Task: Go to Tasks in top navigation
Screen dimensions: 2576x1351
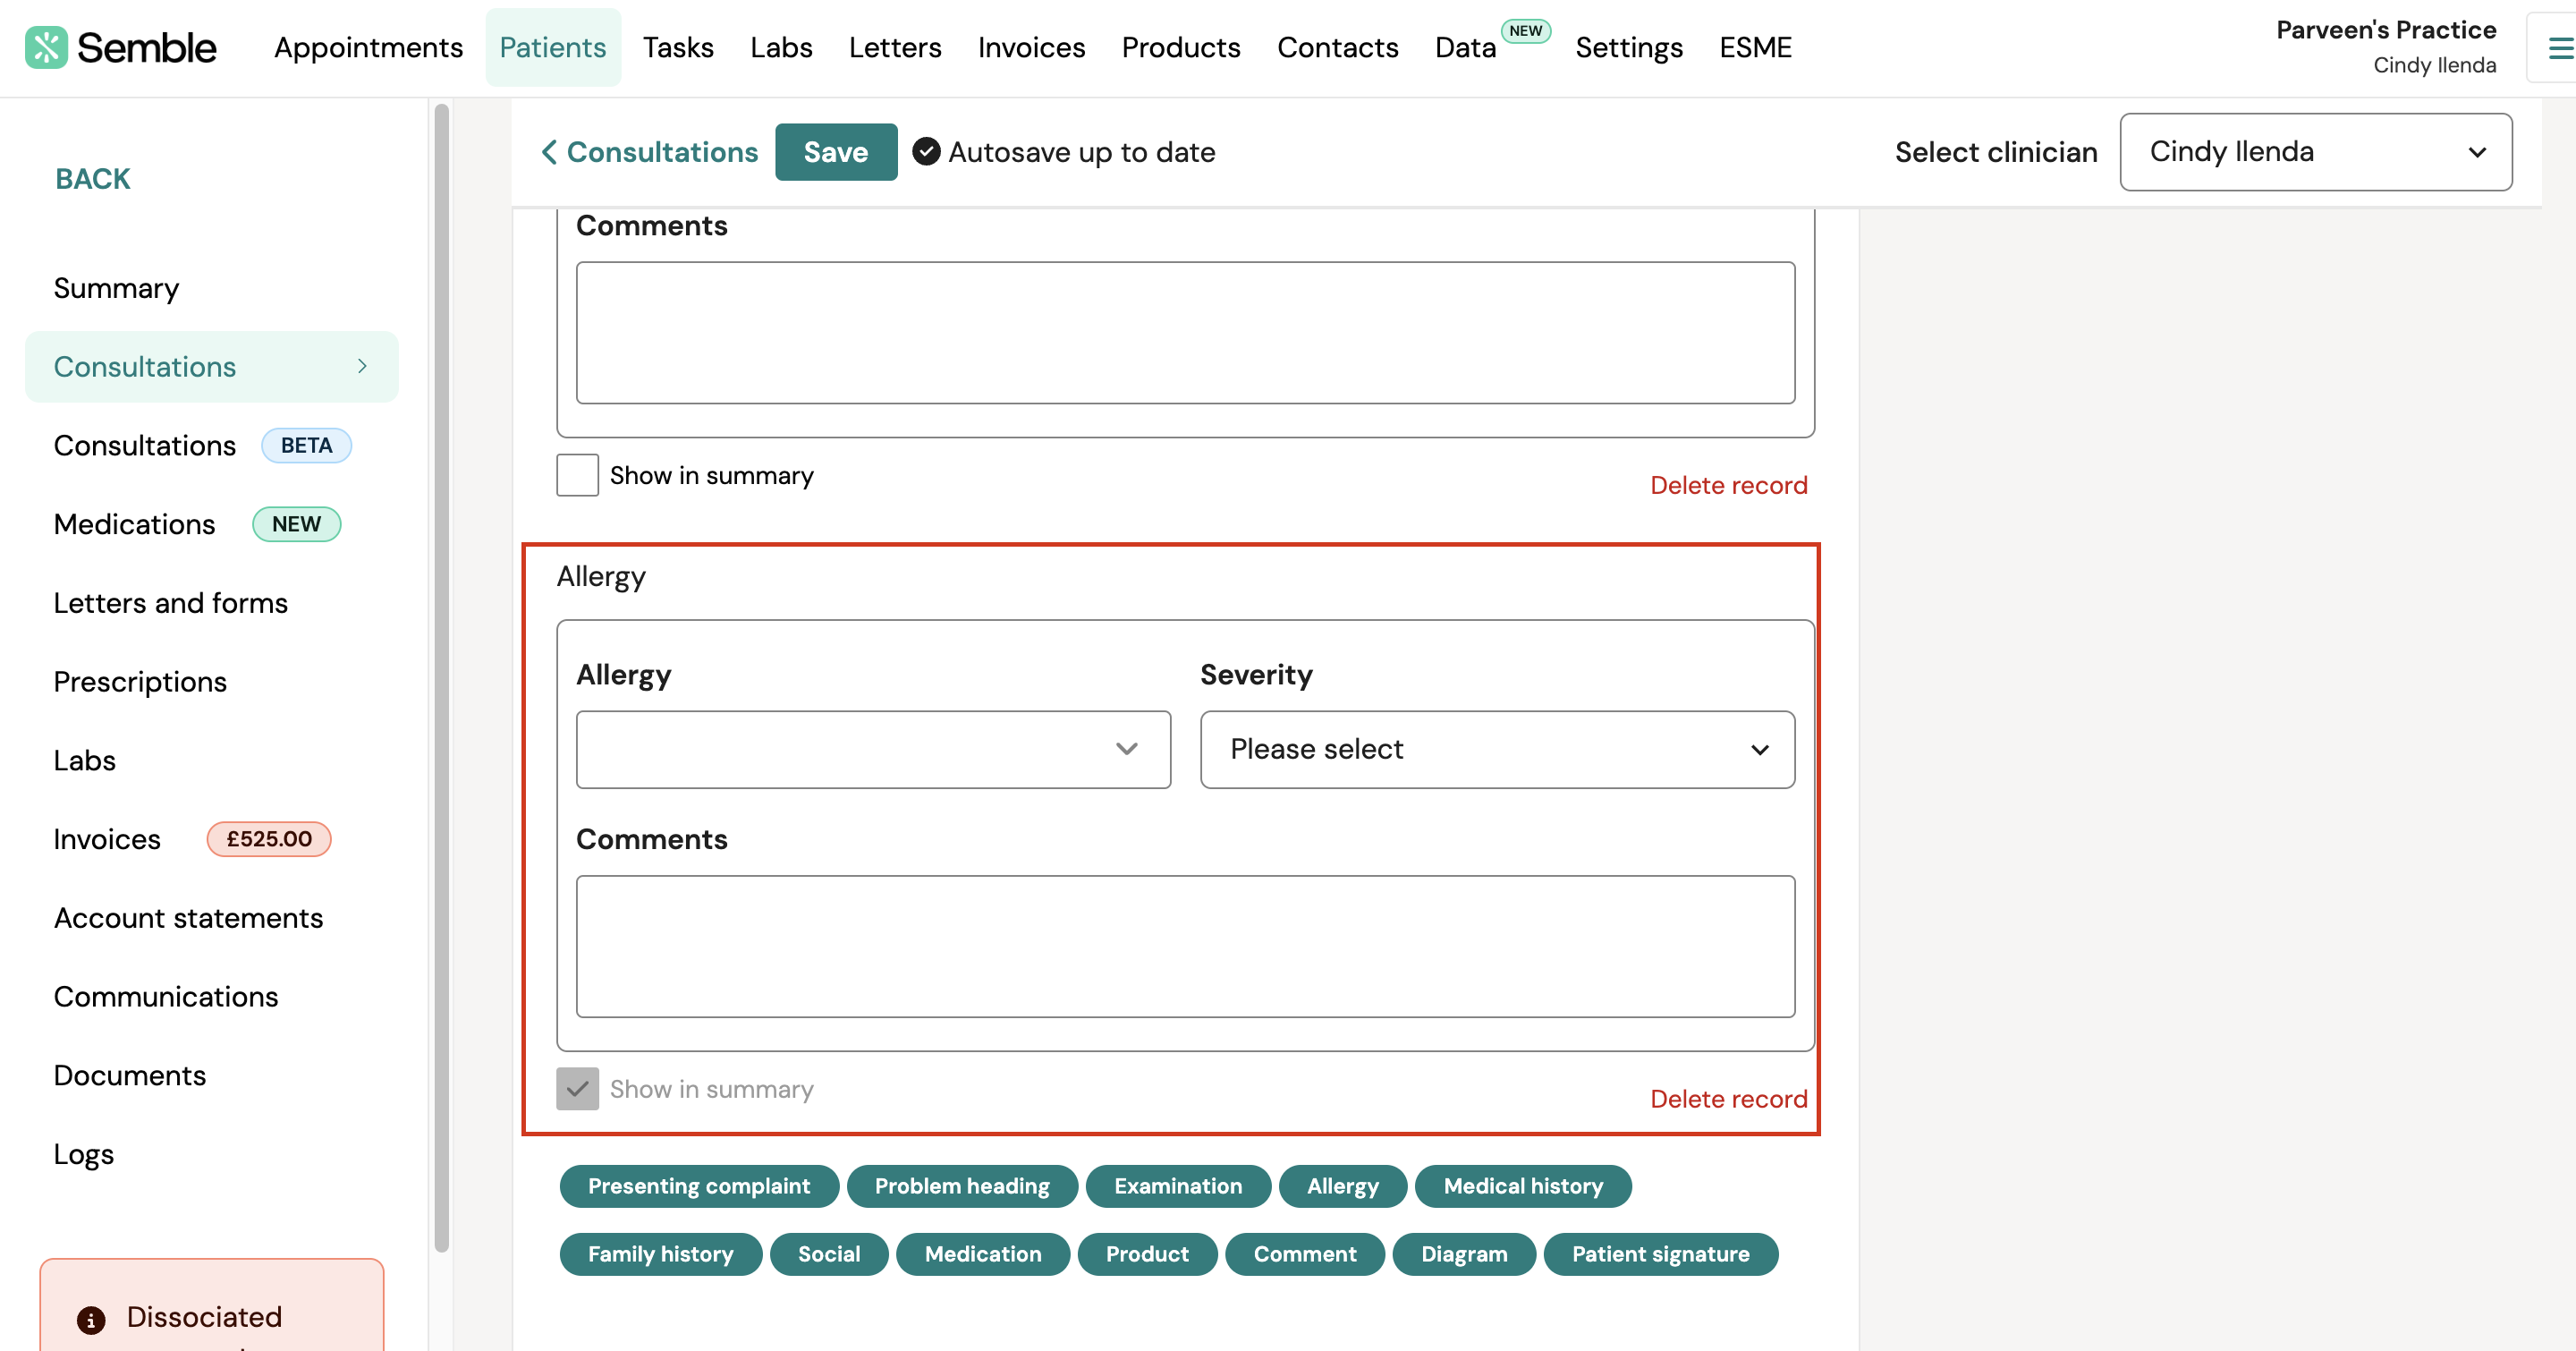Action: tap(677, 47)
